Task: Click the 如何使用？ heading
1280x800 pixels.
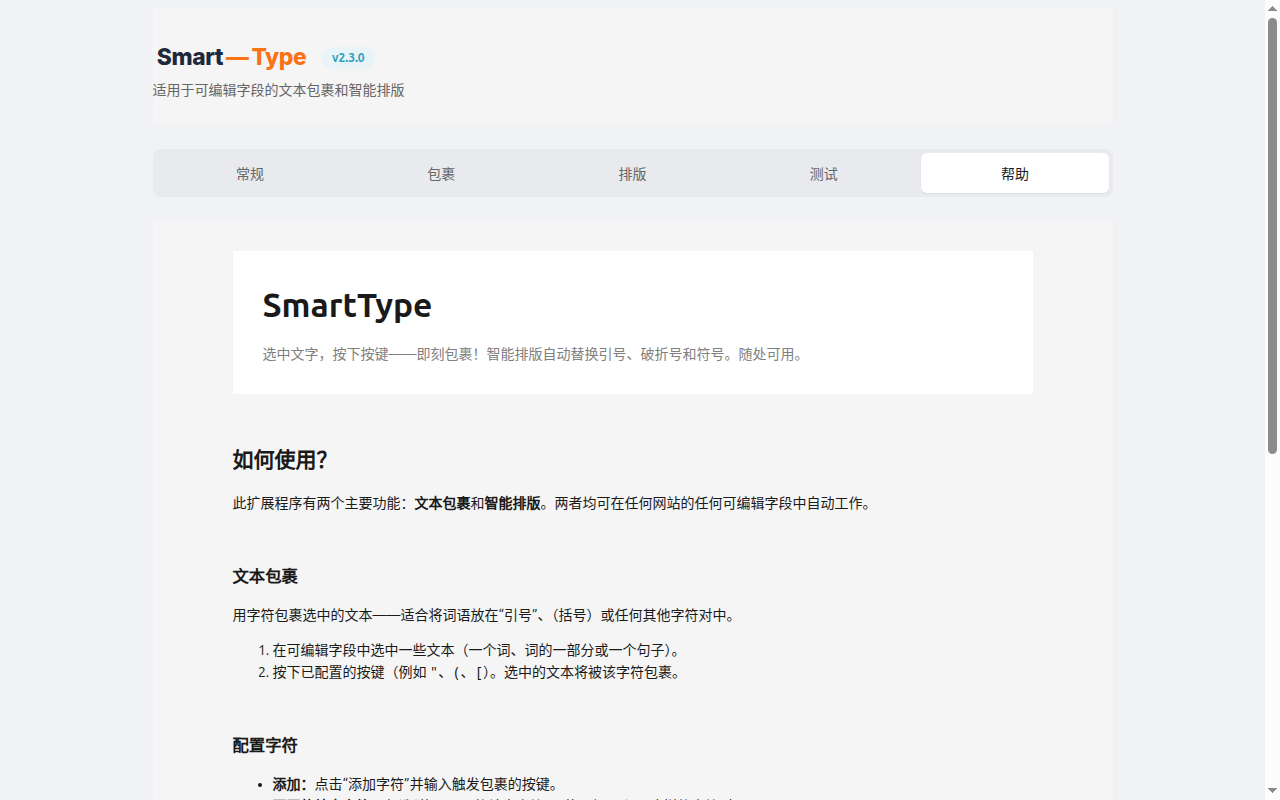Action: click(x=280, y=460)
